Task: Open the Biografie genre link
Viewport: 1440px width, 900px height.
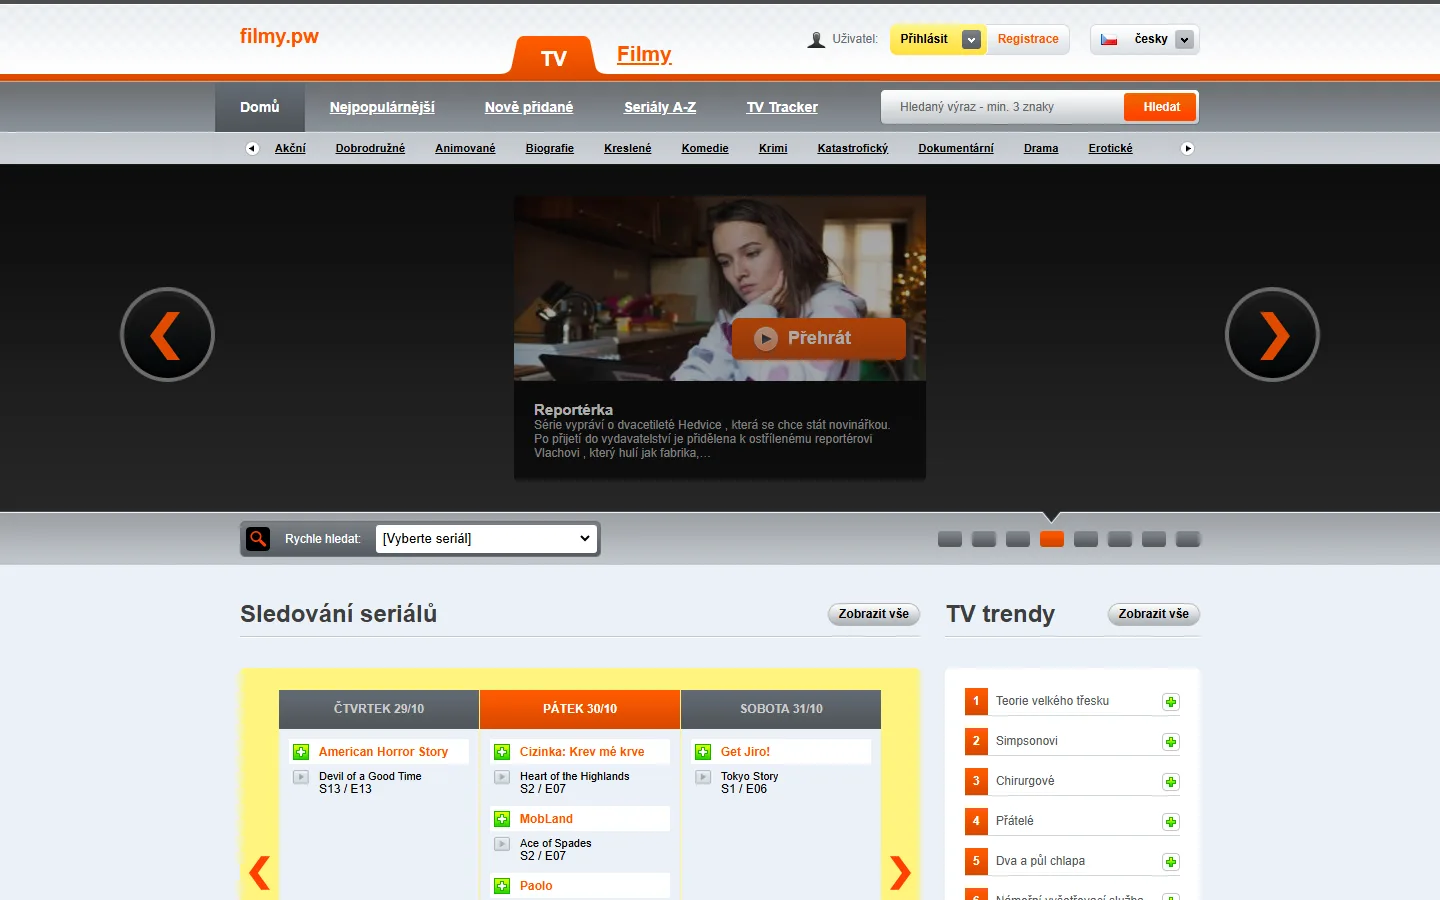Action: click(x=550, y=148)
